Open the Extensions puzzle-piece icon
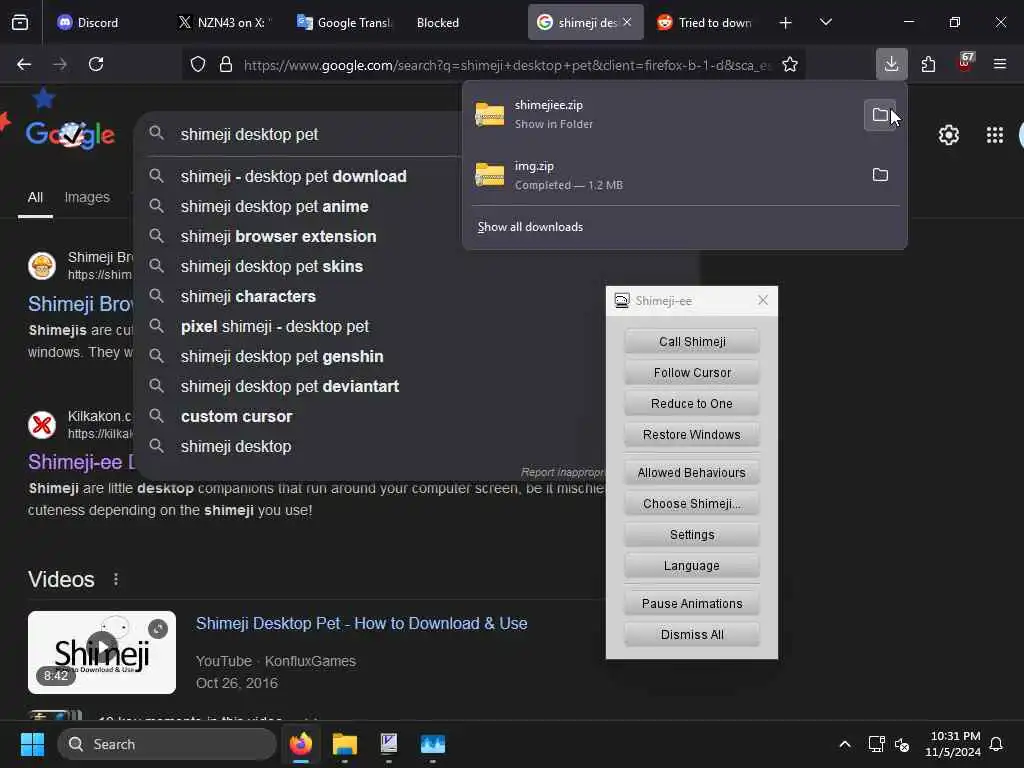The height and width of the screenshot is (768, 1024). click(x=928, y=64)
